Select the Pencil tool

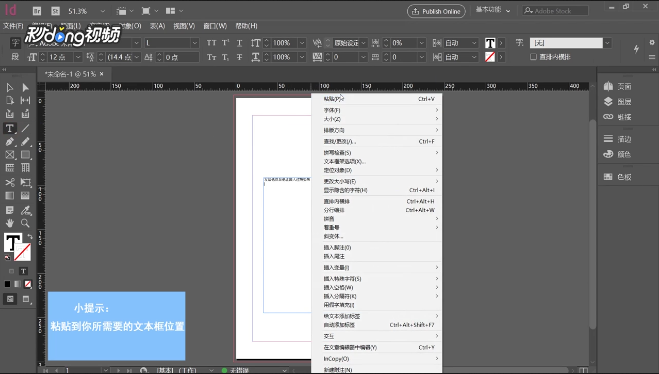(25, 142)
